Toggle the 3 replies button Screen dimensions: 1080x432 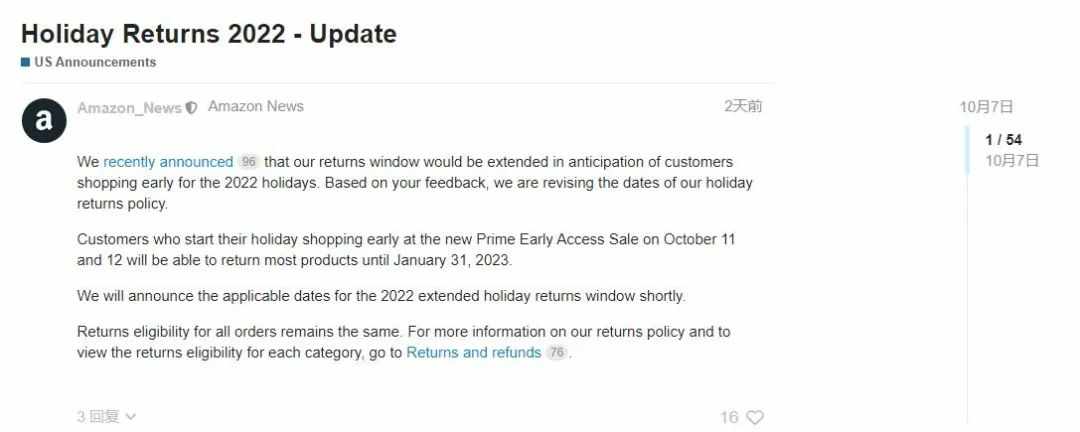coord(107,416)
